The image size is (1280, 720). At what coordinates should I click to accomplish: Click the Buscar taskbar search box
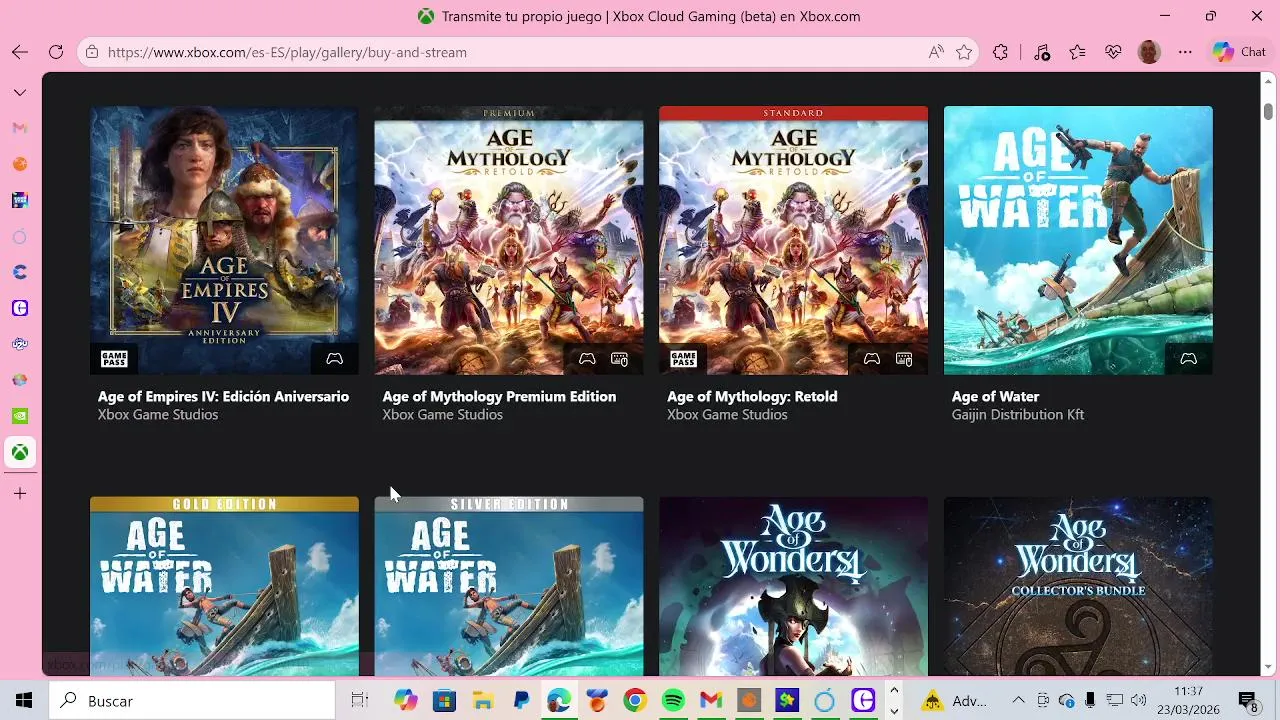[x=192, y=701]
